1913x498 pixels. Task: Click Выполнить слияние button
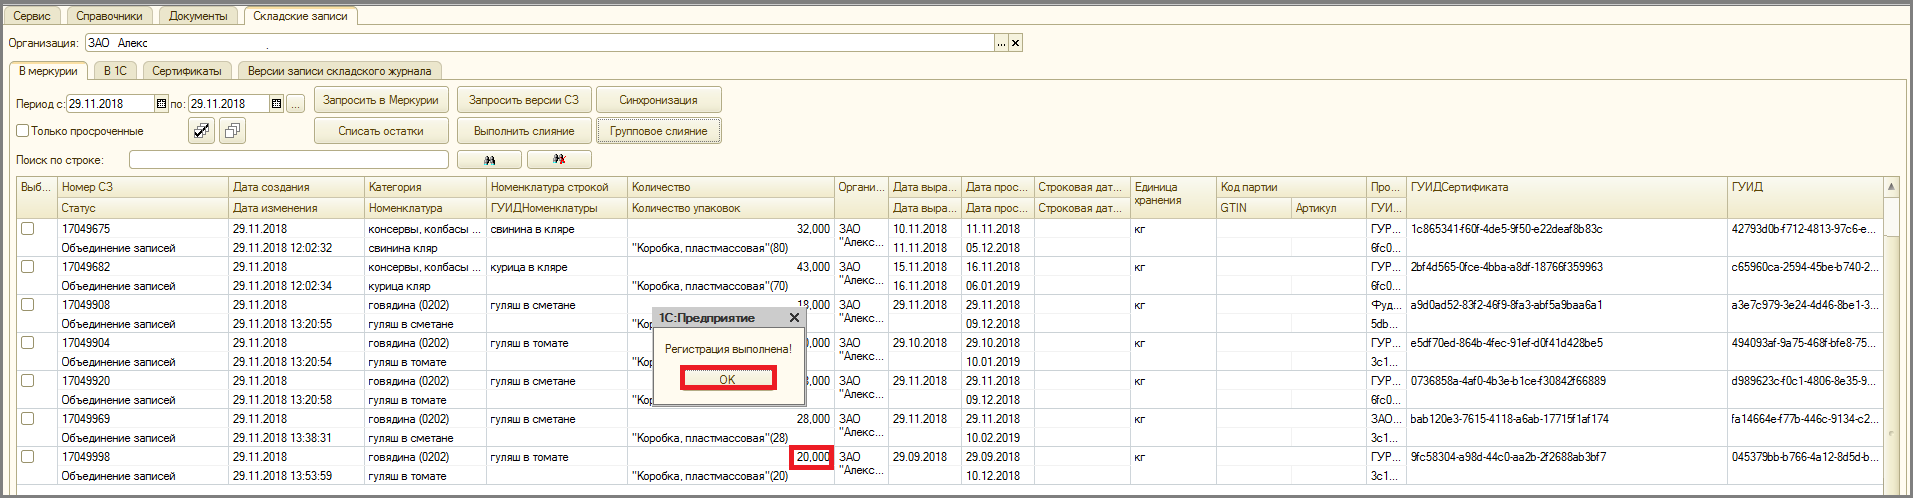524,131
